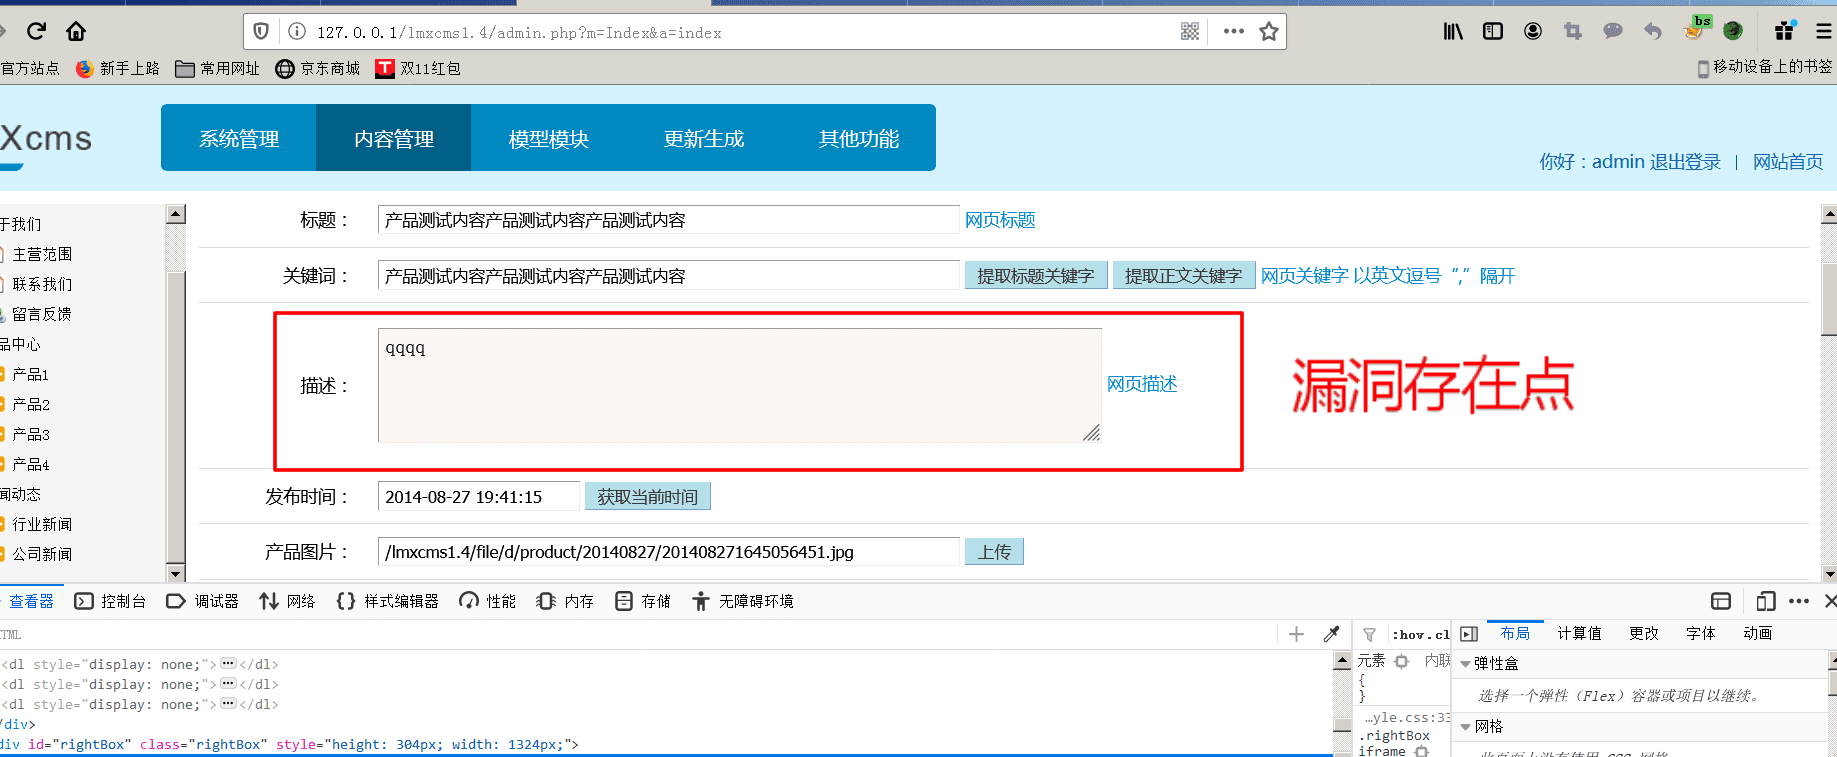The image size is (1837, 757).
Task: Select the 计算值 sidebar tab
Action: tap(1579, 633)
